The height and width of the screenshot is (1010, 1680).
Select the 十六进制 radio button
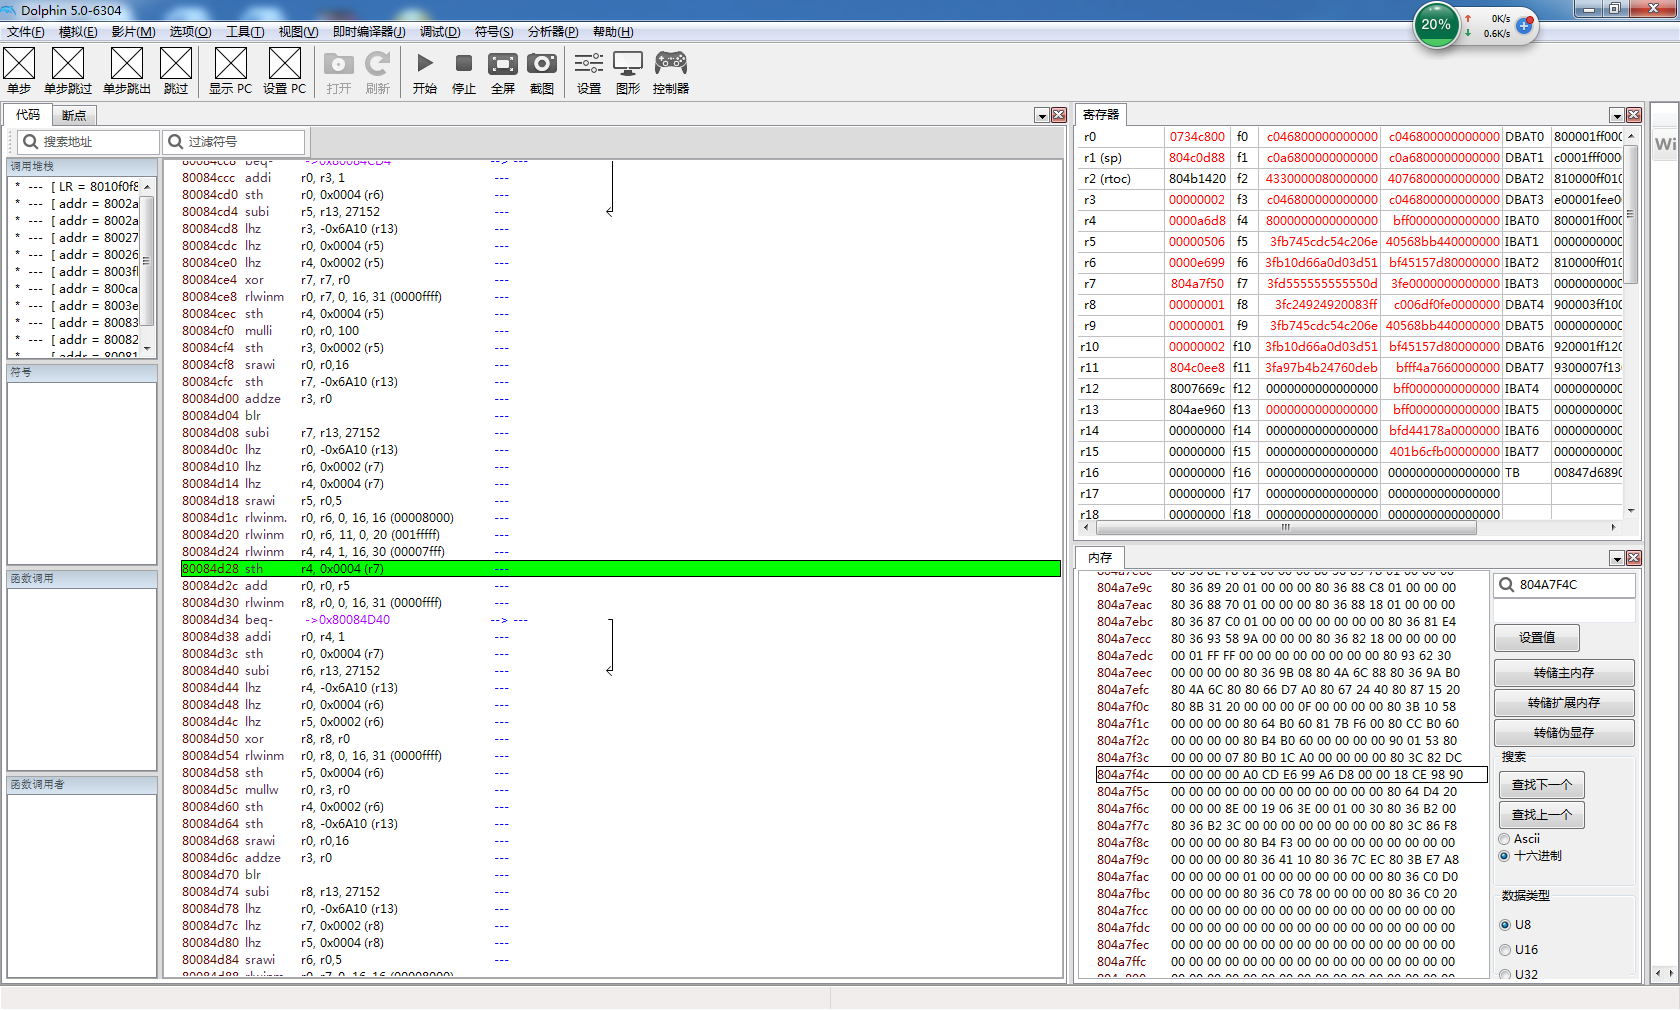1504,856
